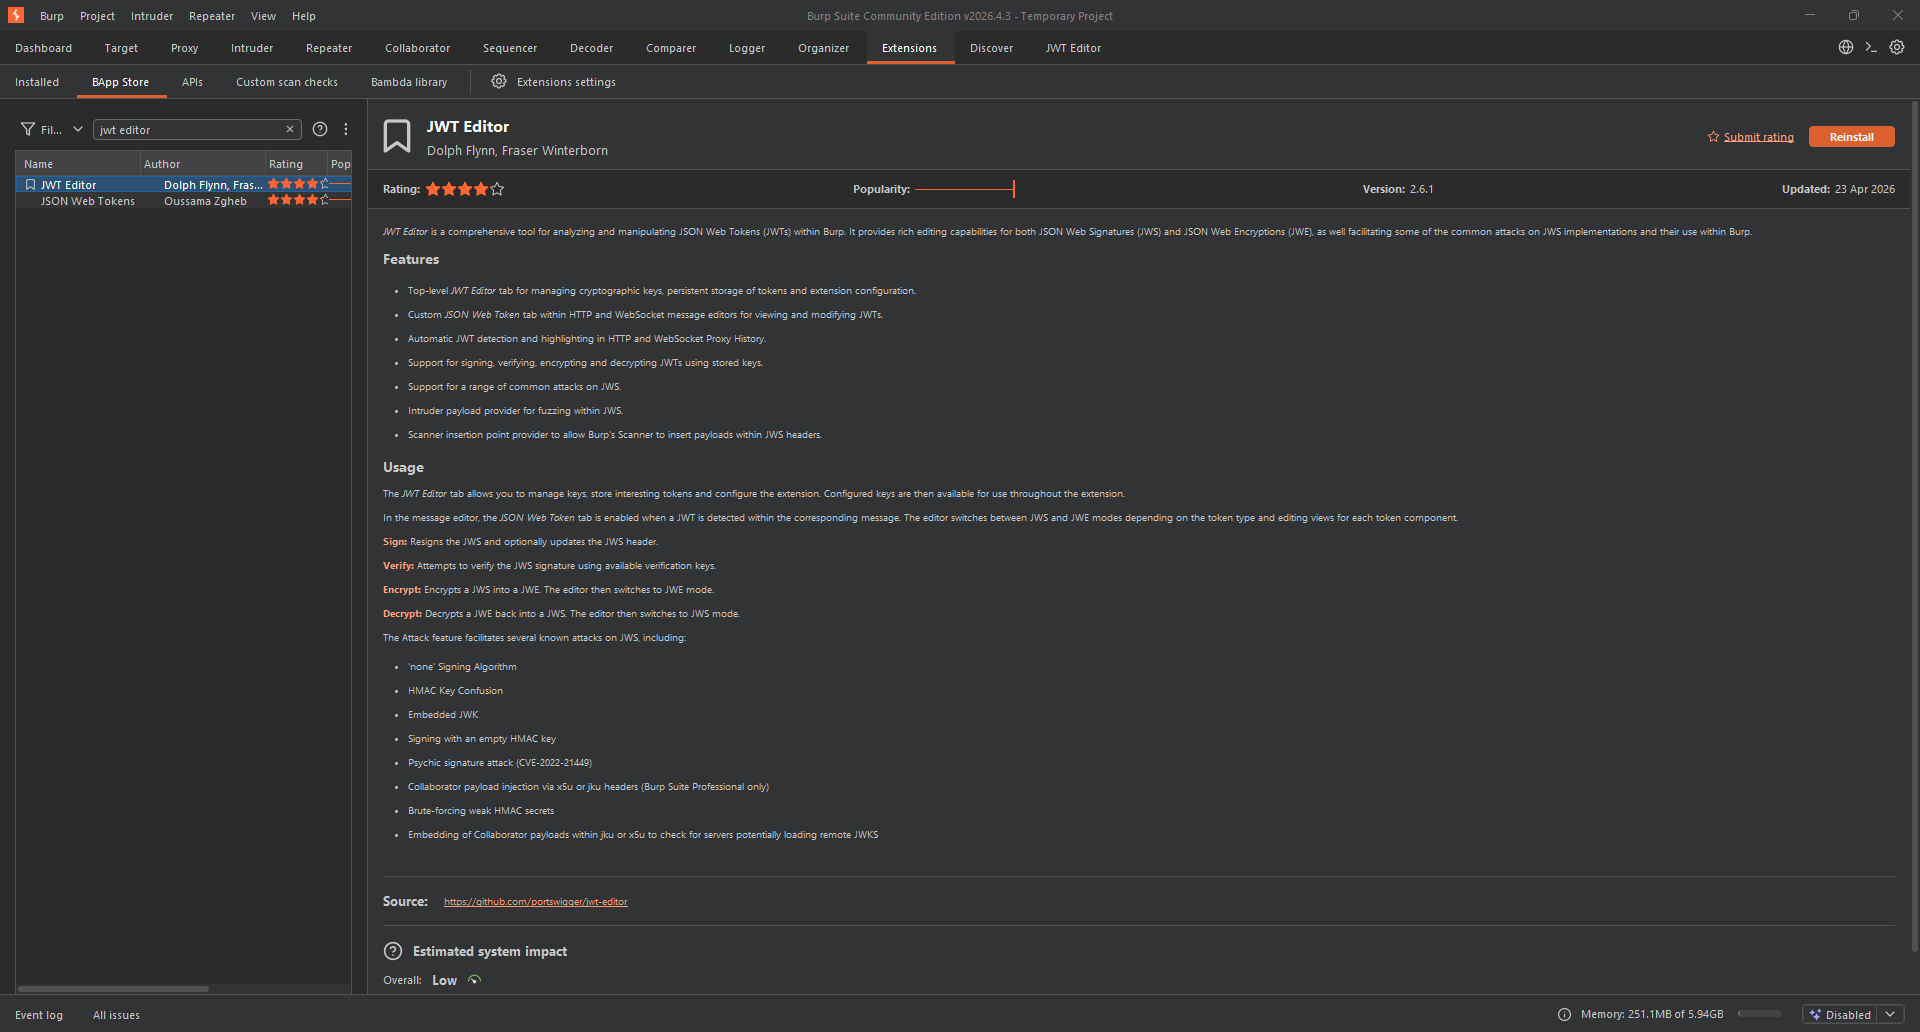Click the 'Updated: 23 Apr 2026' text
The image size is (1920, 1032).
(1838, 189)
